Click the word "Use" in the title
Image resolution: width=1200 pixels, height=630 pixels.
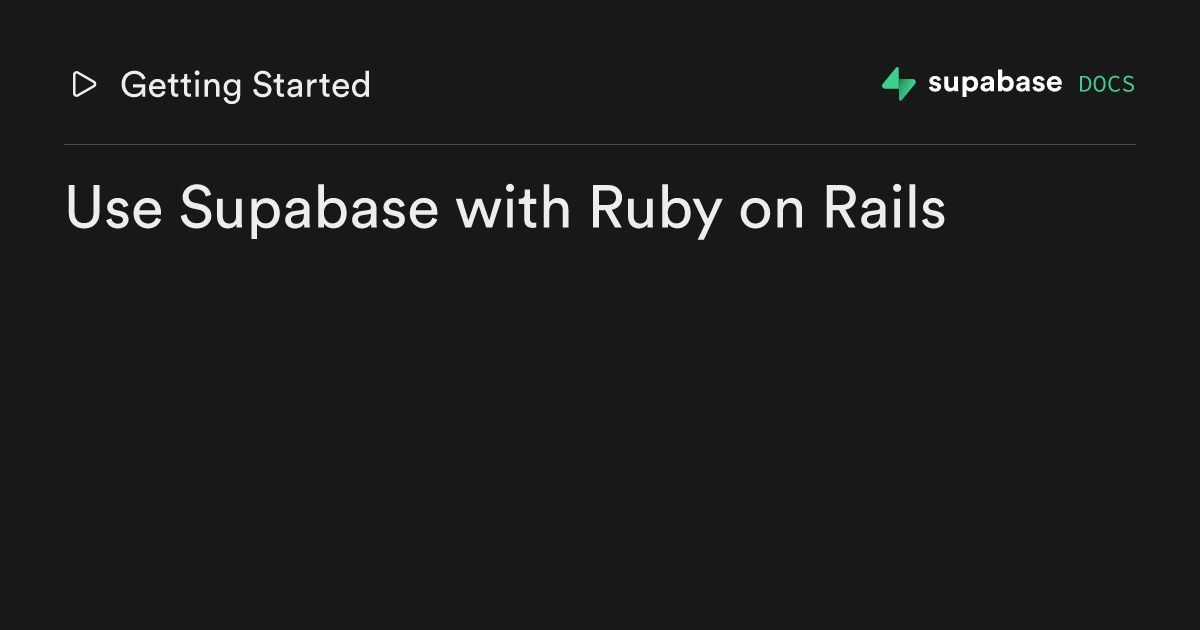pos(114,209)
